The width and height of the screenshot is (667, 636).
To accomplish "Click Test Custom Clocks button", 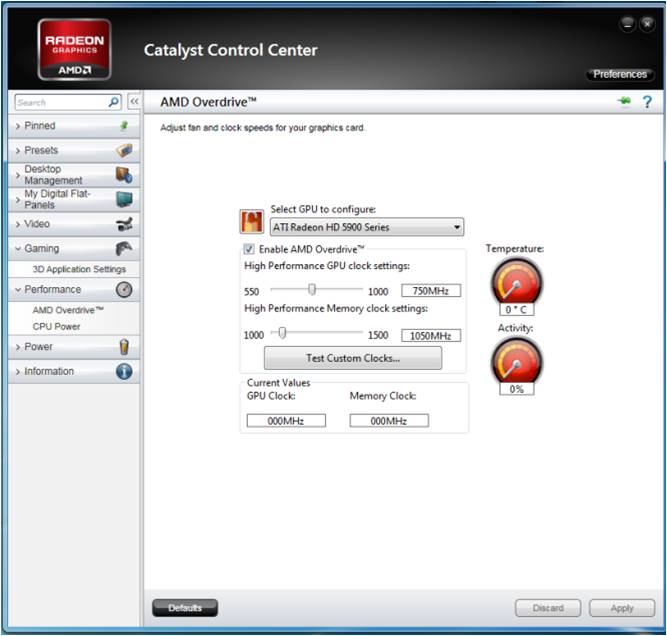I will pyautogui.click(x=353, y=358).
